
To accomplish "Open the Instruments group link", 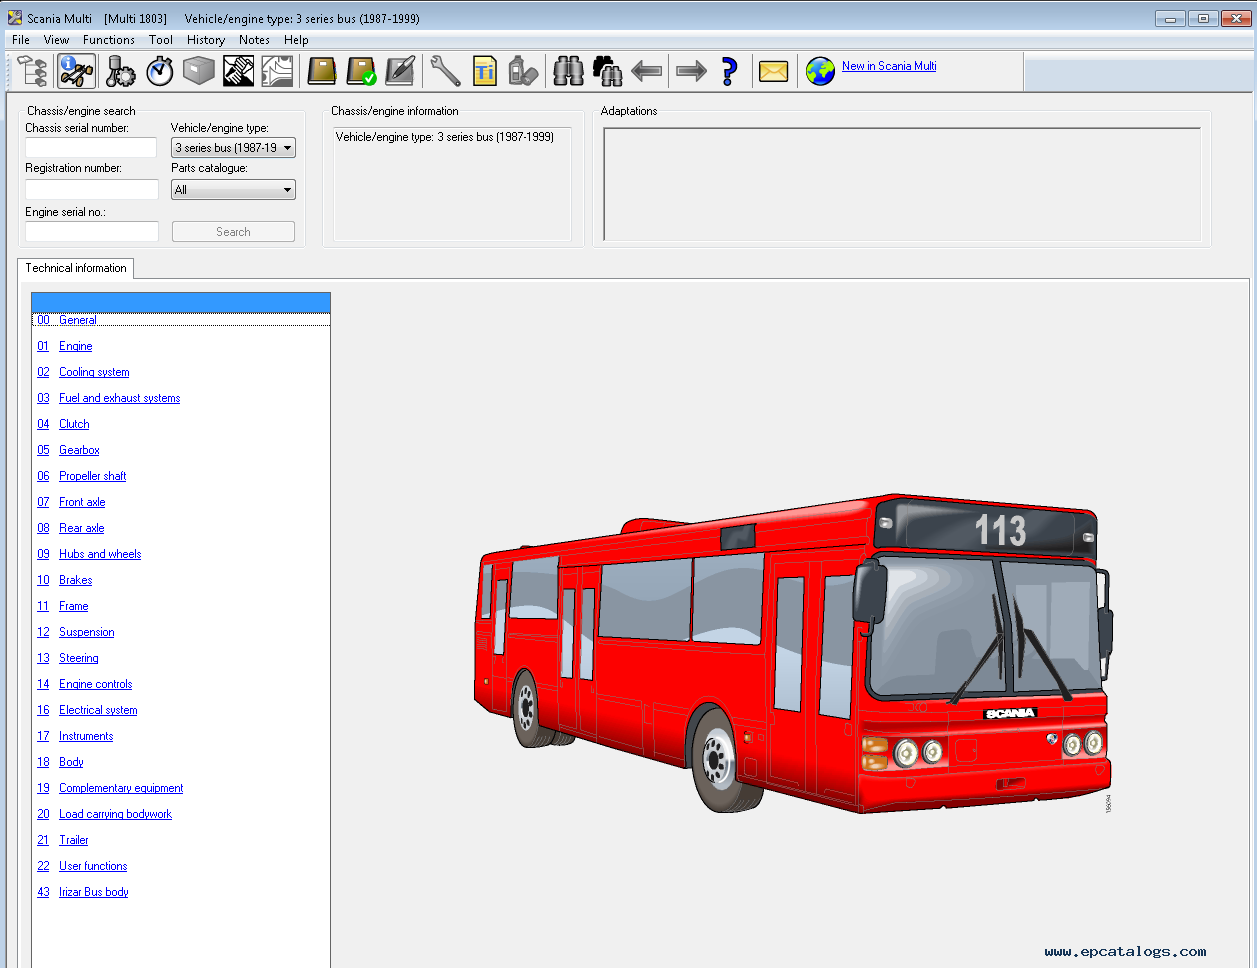I will [x=86, y=736].
